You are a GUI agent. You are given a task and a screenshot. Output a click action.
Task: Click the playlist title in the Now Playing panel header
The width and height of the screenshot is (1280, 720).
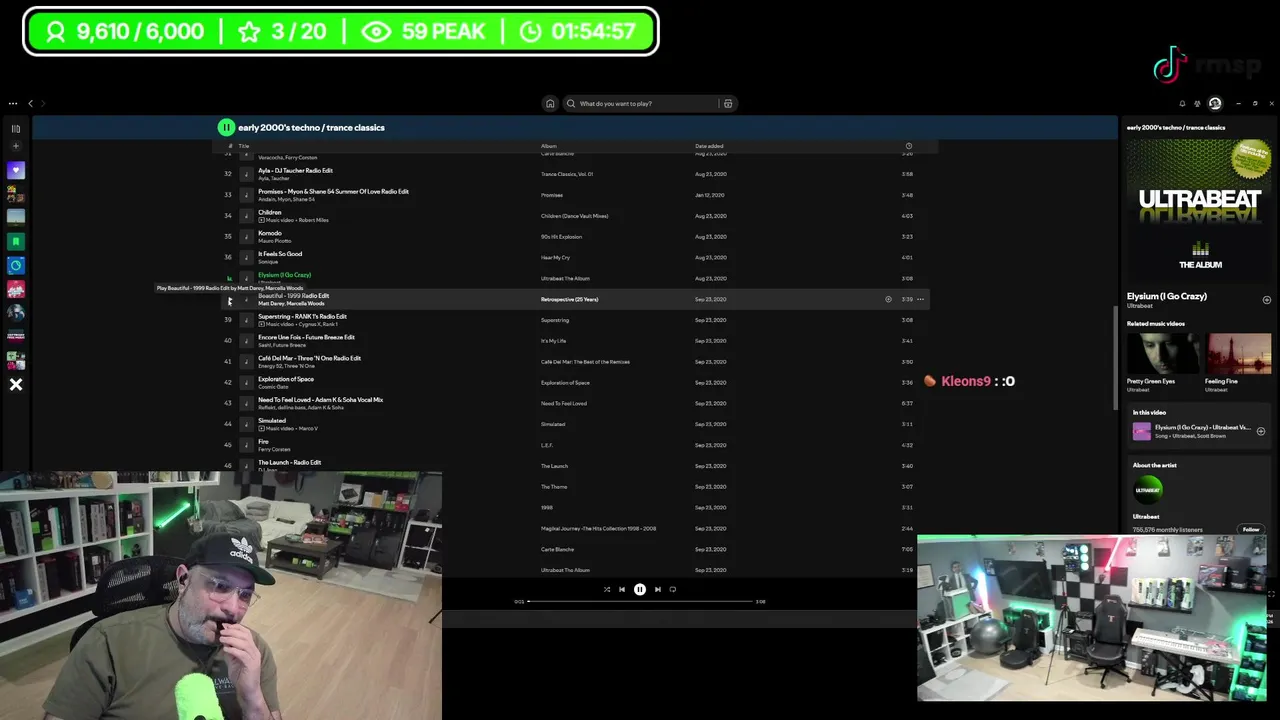1175,127
